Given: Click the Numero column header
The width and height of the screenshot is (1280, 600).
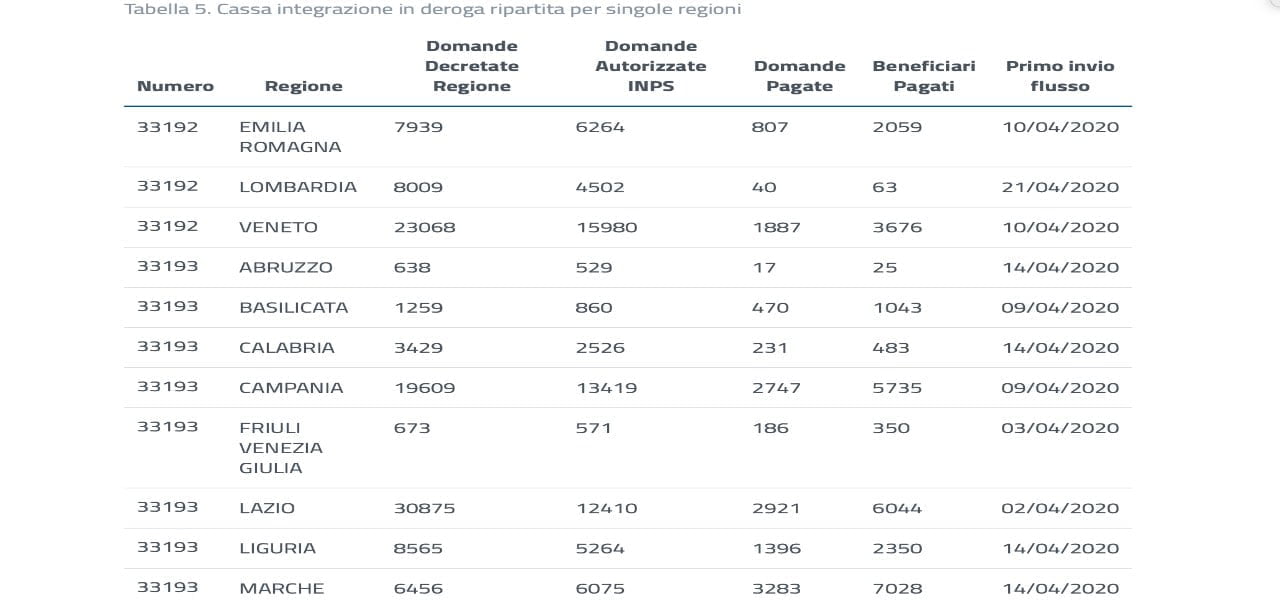Looking at the screenshot, I should [x=175, y=86].
